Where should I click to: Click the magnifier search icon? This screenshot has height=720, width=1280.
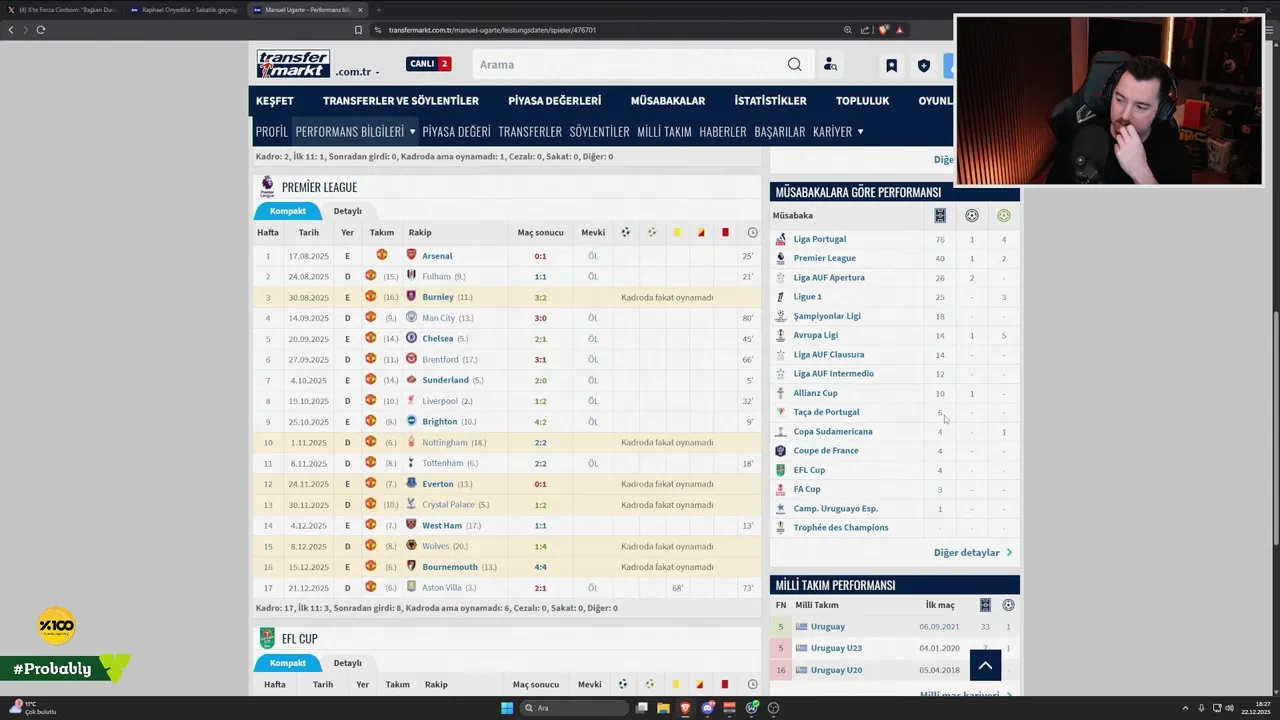click(x=794, y=65)
